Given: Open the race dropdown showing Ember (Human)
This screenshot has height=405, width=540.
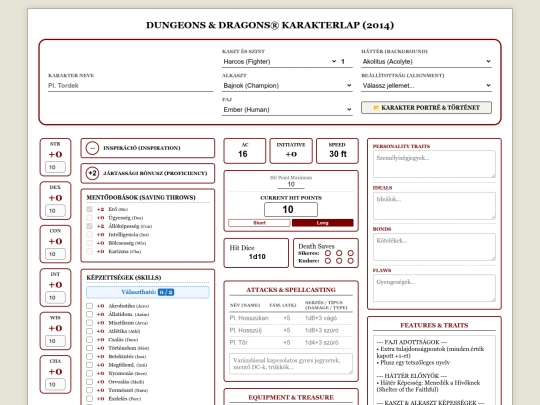Looking at the screenshot, I should [287, 110].
